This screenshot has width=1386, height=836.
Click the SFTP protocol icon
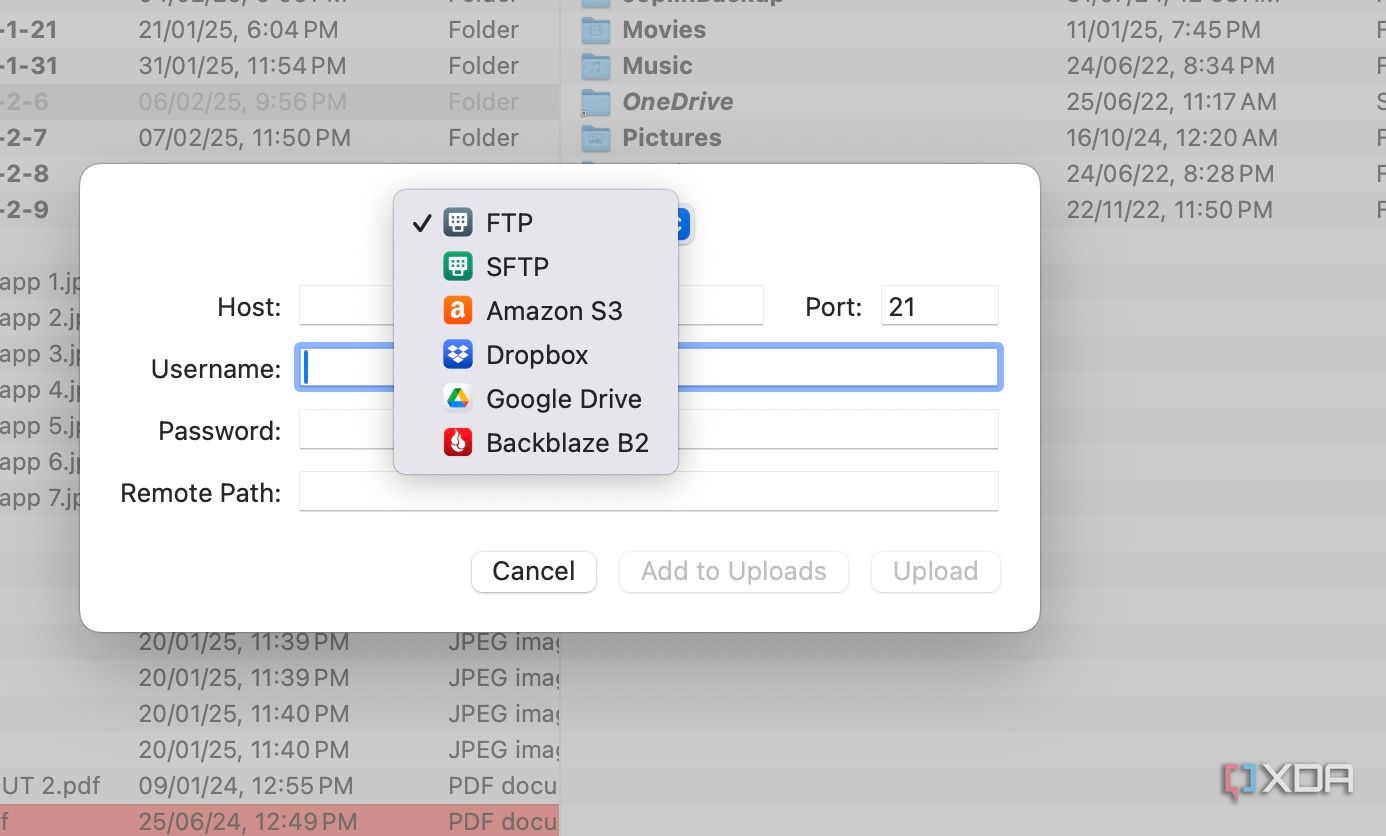(457, 266)
